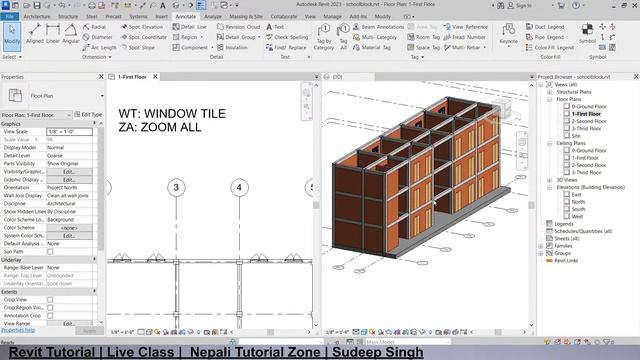Select the Modify tool

12,37
